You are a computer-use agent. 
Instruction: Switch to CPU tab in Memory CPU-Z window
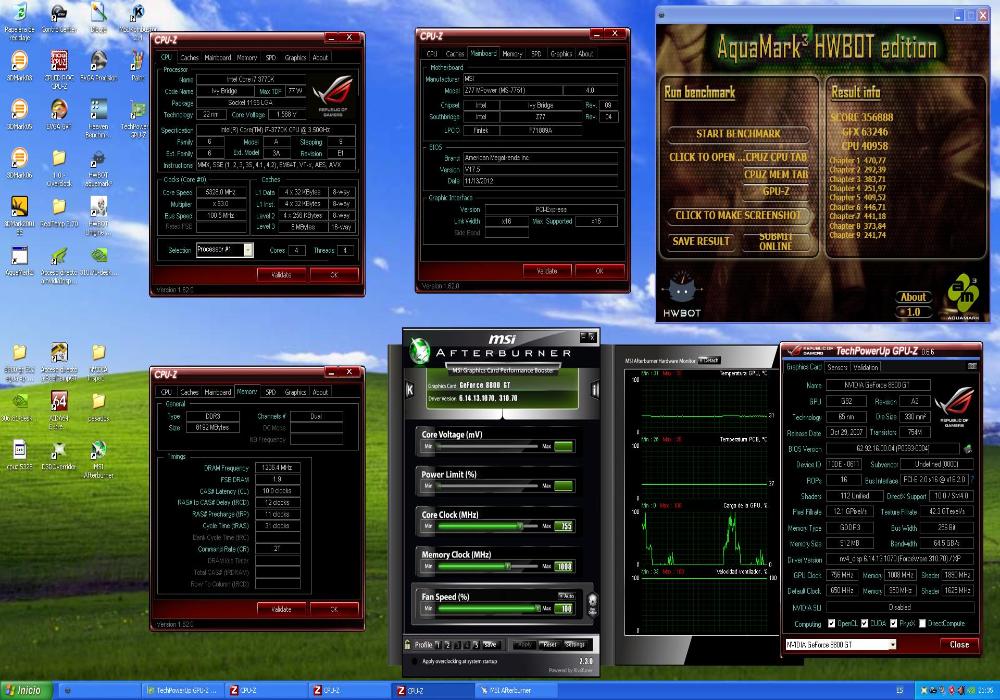tap(166, 392)
